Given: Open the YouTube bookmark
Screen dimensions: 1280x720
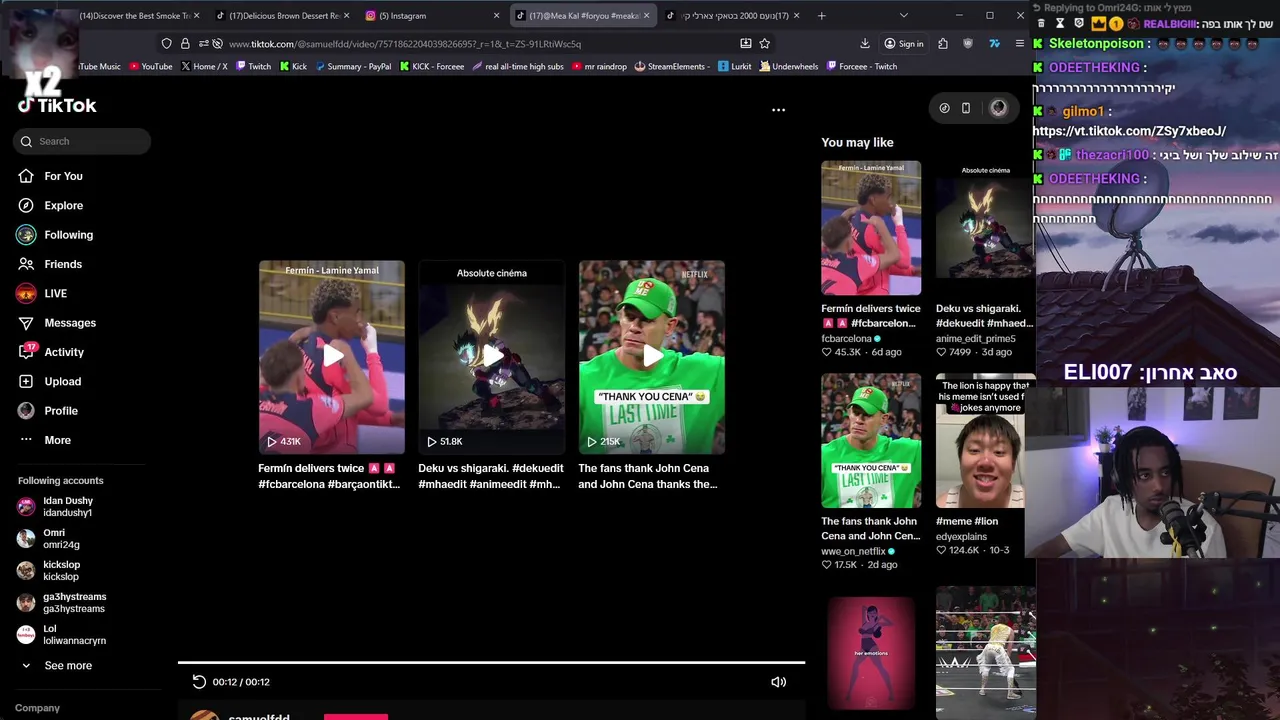Looking at the screenshot, I should pyautogui.click(x=149, y=67).
